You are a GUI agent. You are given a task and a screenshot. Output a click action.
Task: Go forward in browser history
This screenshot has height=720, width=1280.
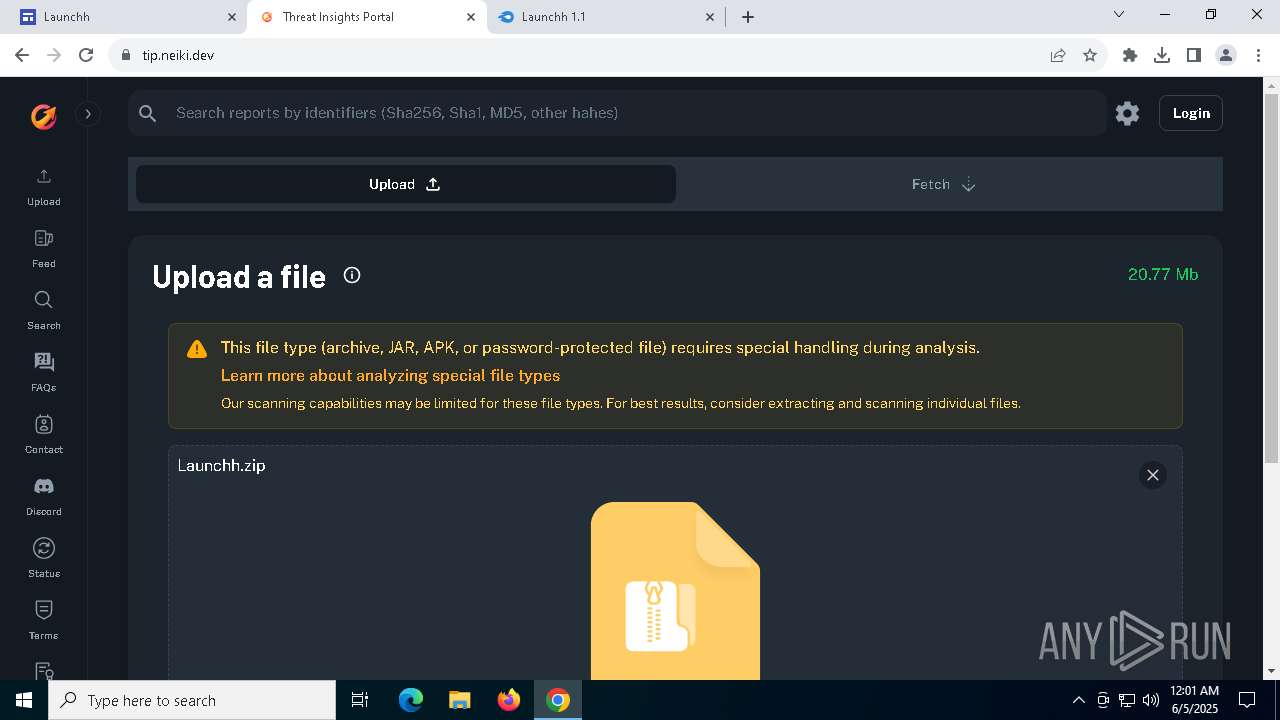coord(54,55)
